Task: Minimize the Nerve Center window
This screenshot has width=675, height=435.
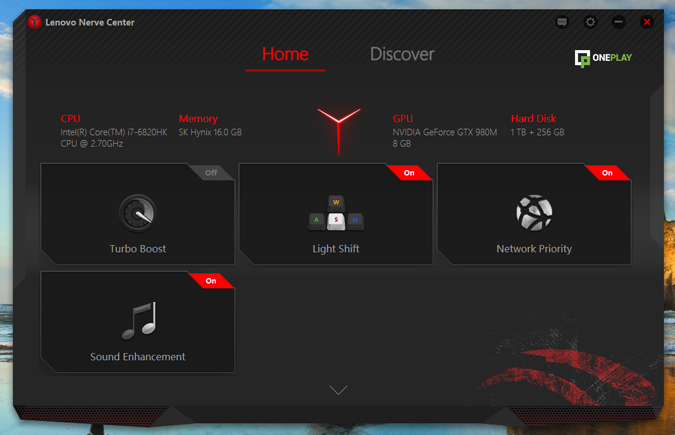Action: pyautogui.click(x=619, y=22)
